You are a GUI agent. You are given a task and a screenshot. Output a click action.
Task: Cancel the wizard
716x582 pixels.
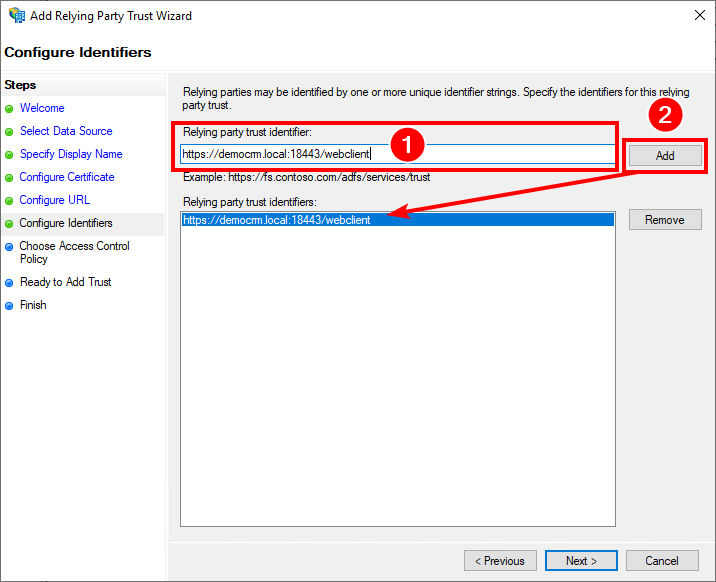(662, 561)
